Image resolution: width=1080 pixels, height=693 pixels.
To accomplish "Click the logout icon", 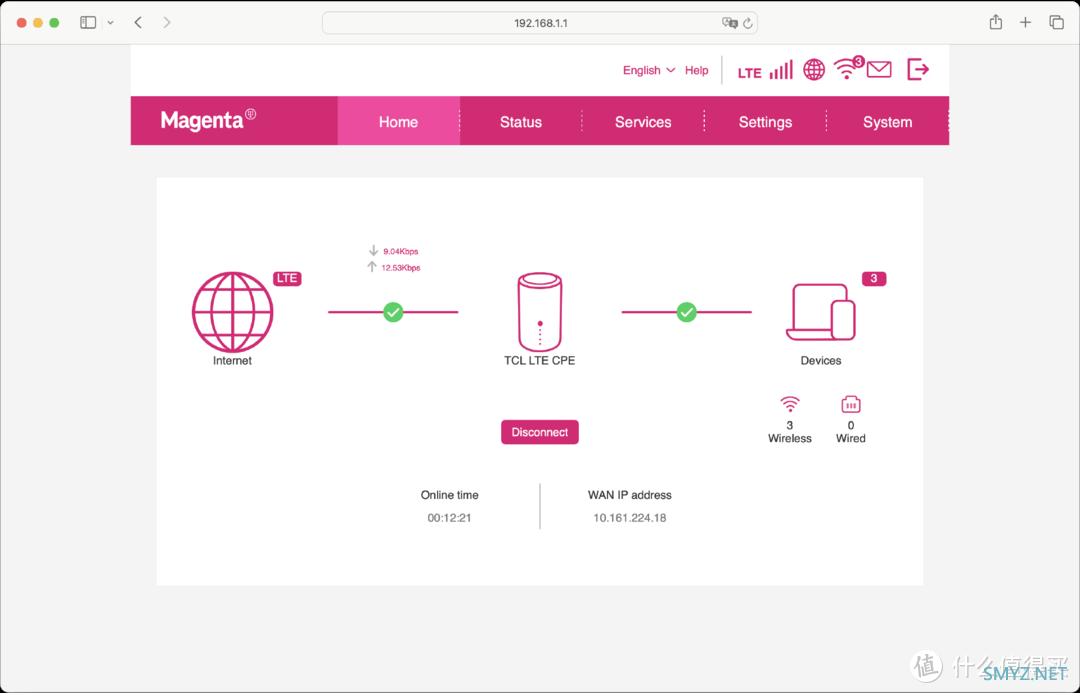I will point(918,70).
